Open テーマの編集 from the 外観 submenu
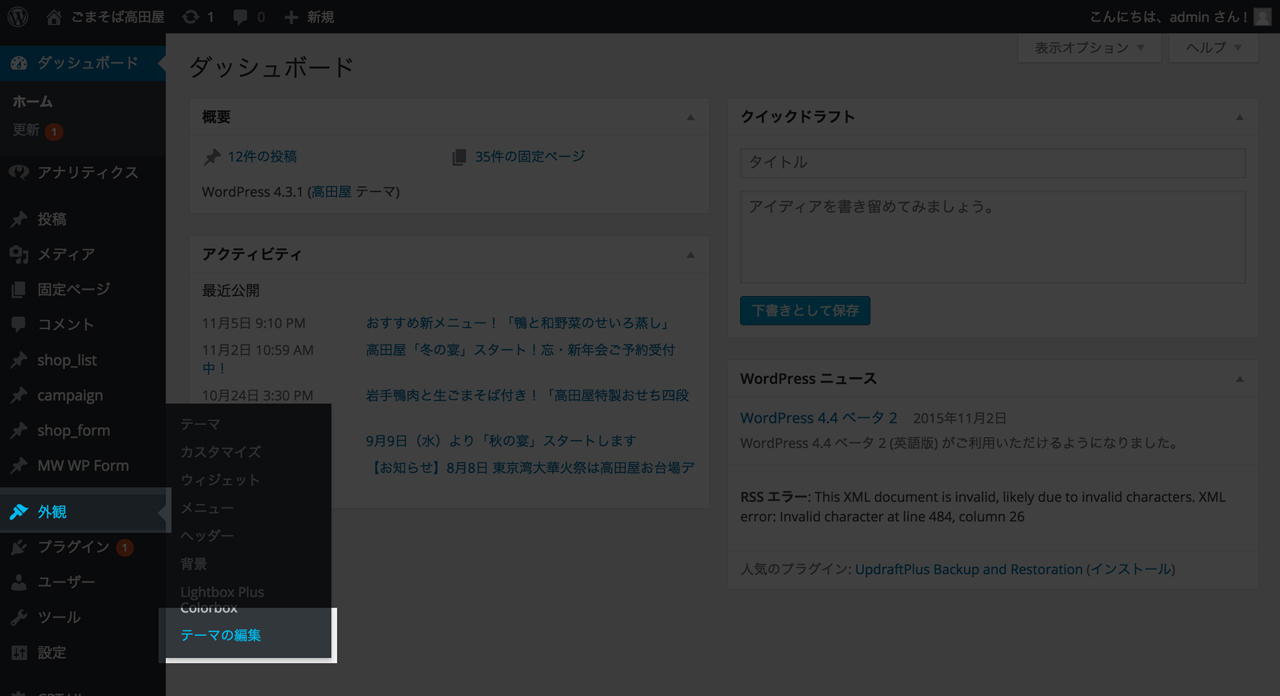Image resolution: width=1280 pixels, height=696 pixels. [220, 635]
